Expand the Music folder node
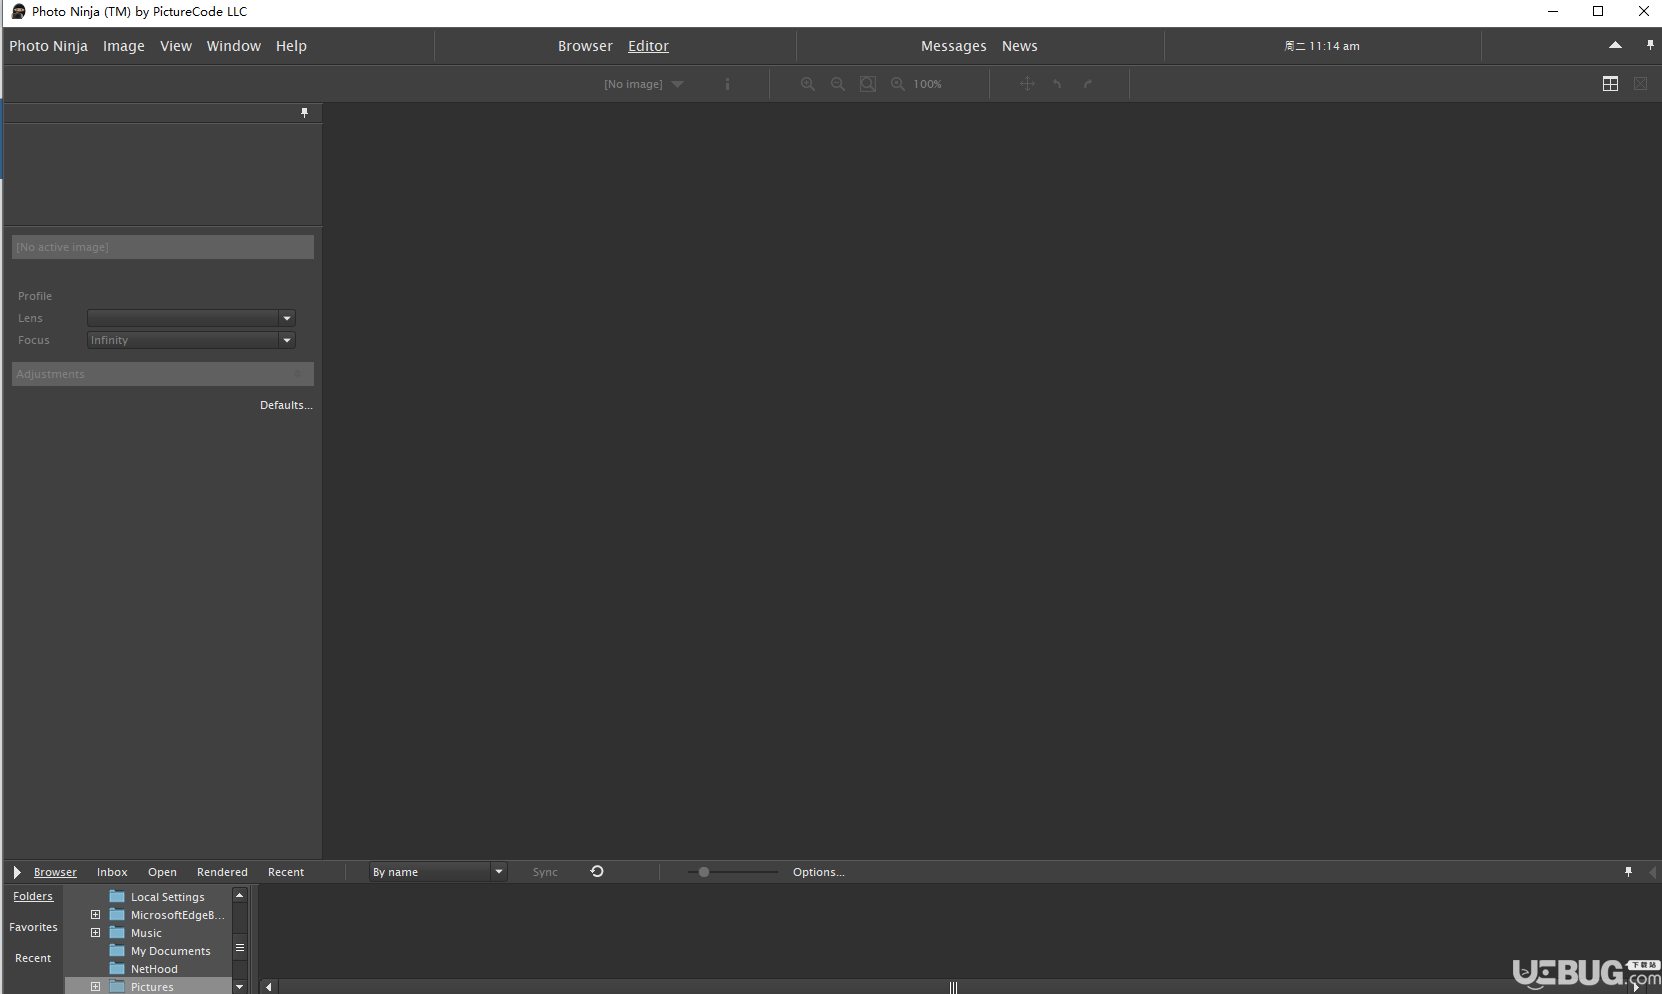This screenshot has height=994, width=1662. 96,933
